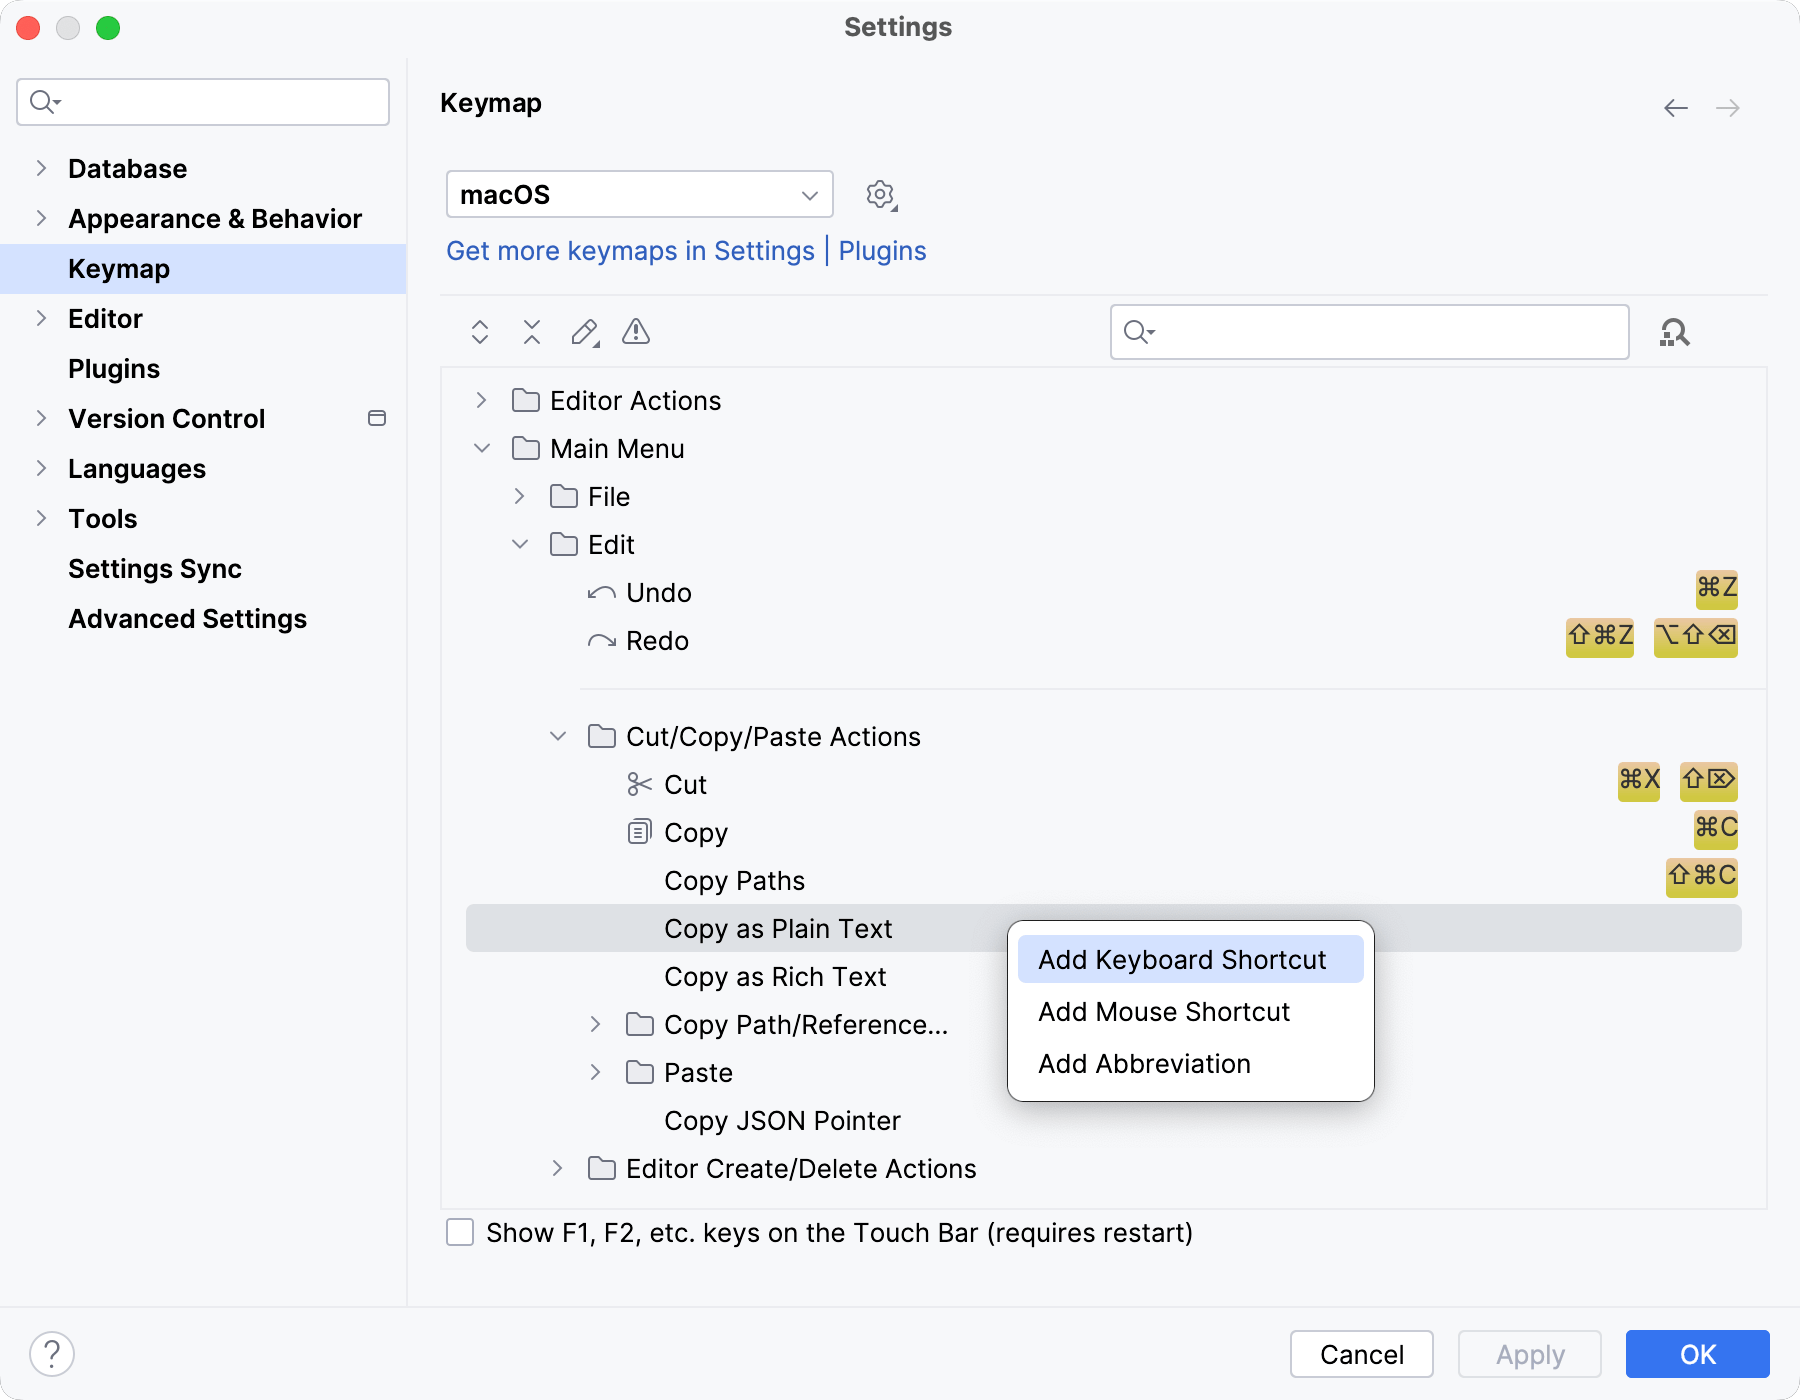Open keymap options via the gear icon

pos(881,194)
